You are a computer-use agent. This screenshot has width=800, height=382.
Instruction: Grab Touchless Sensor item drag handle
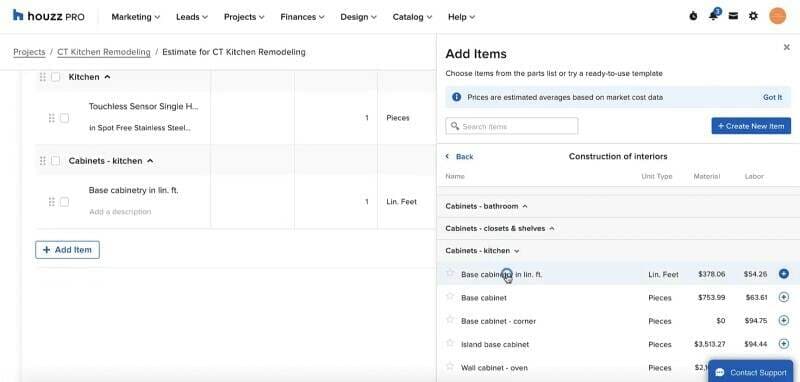pos(52,118)
